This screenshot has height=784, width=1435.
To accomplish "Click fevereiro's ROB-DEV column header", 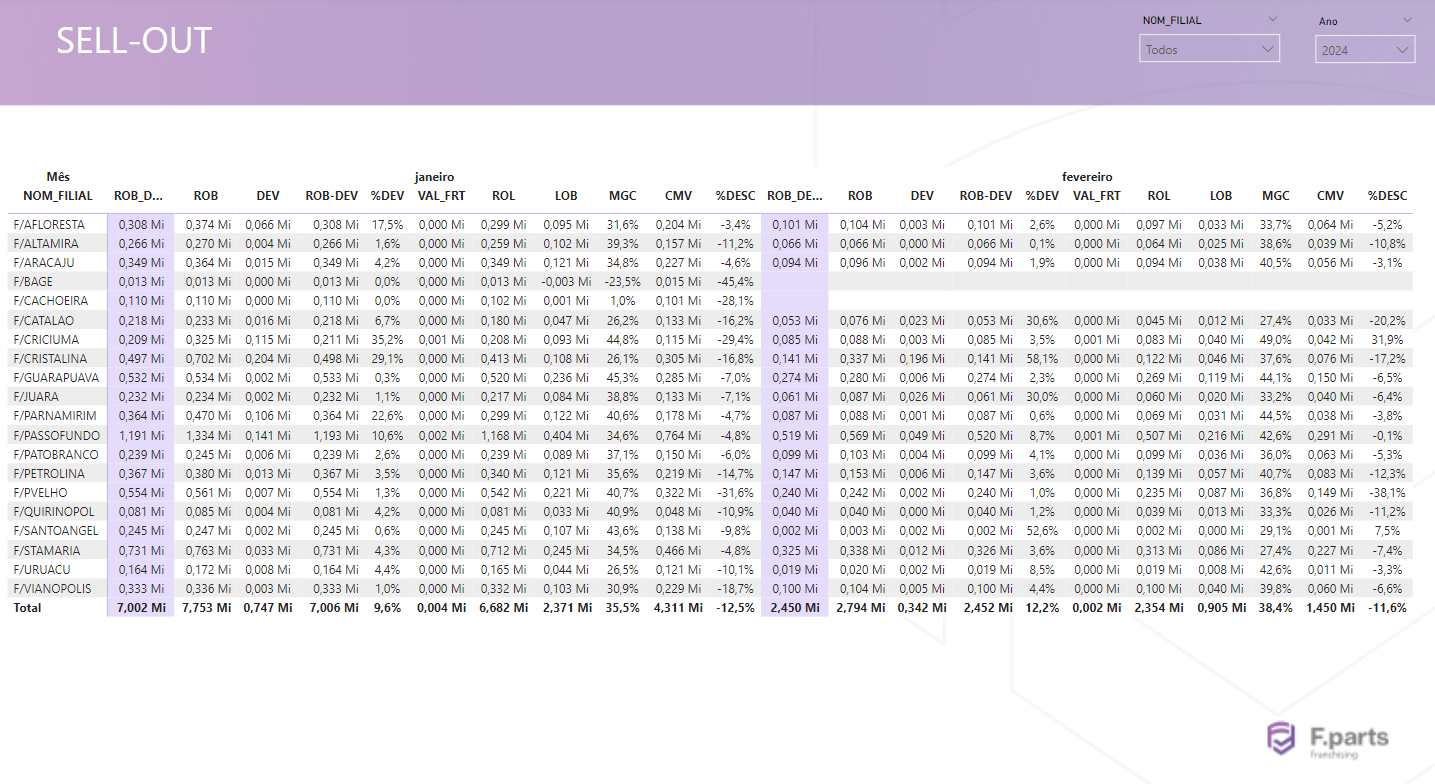I will [985, 196].
